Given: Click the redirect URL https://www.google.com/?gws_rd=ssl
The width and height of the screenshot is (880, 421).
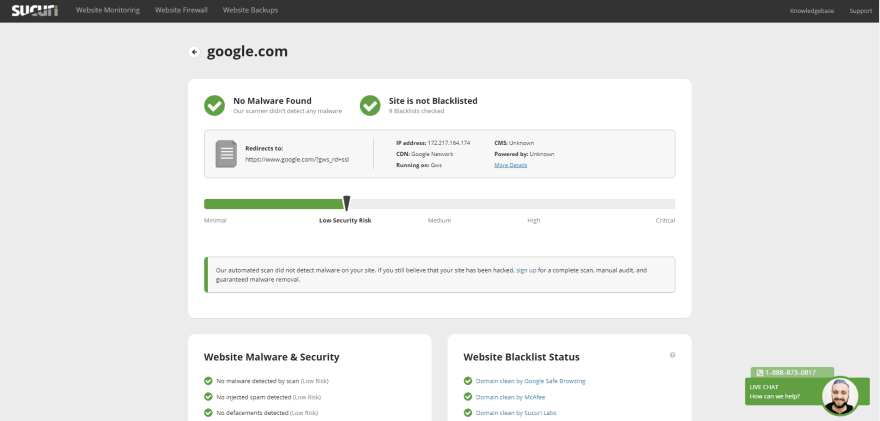Looking at the screenshot, I should [x=297, y=159].
